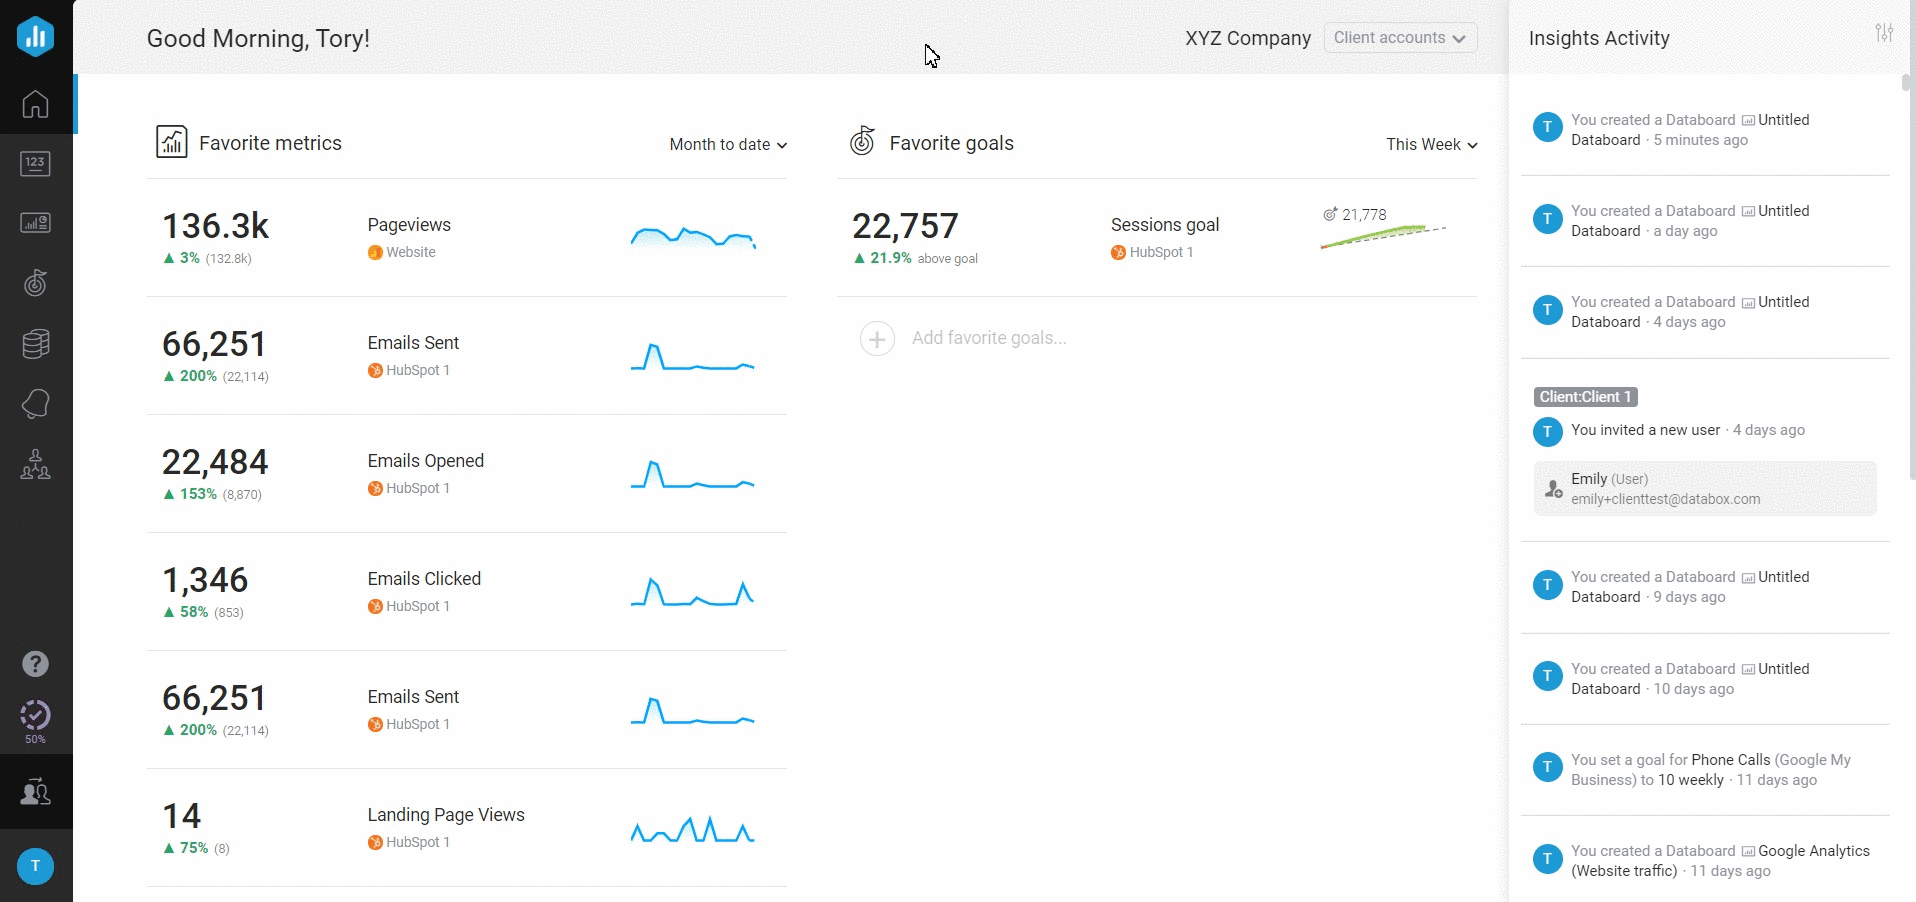Open the This Week dropdown
Viewport: 1916px width, 902px height.
pos(1431,145)
